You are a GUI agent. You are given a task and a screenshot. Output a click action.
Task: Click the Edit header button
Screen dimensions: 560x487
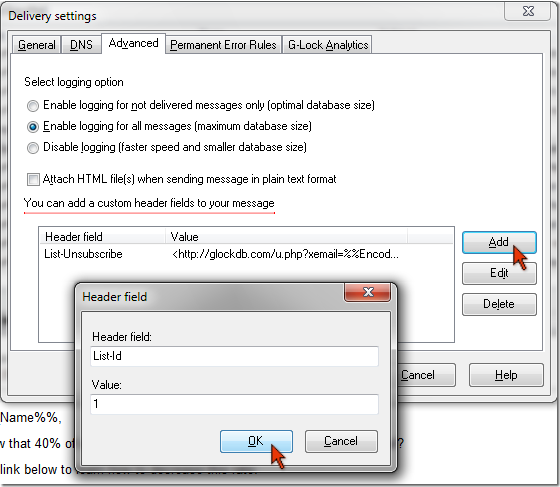[x=499, y=273]
